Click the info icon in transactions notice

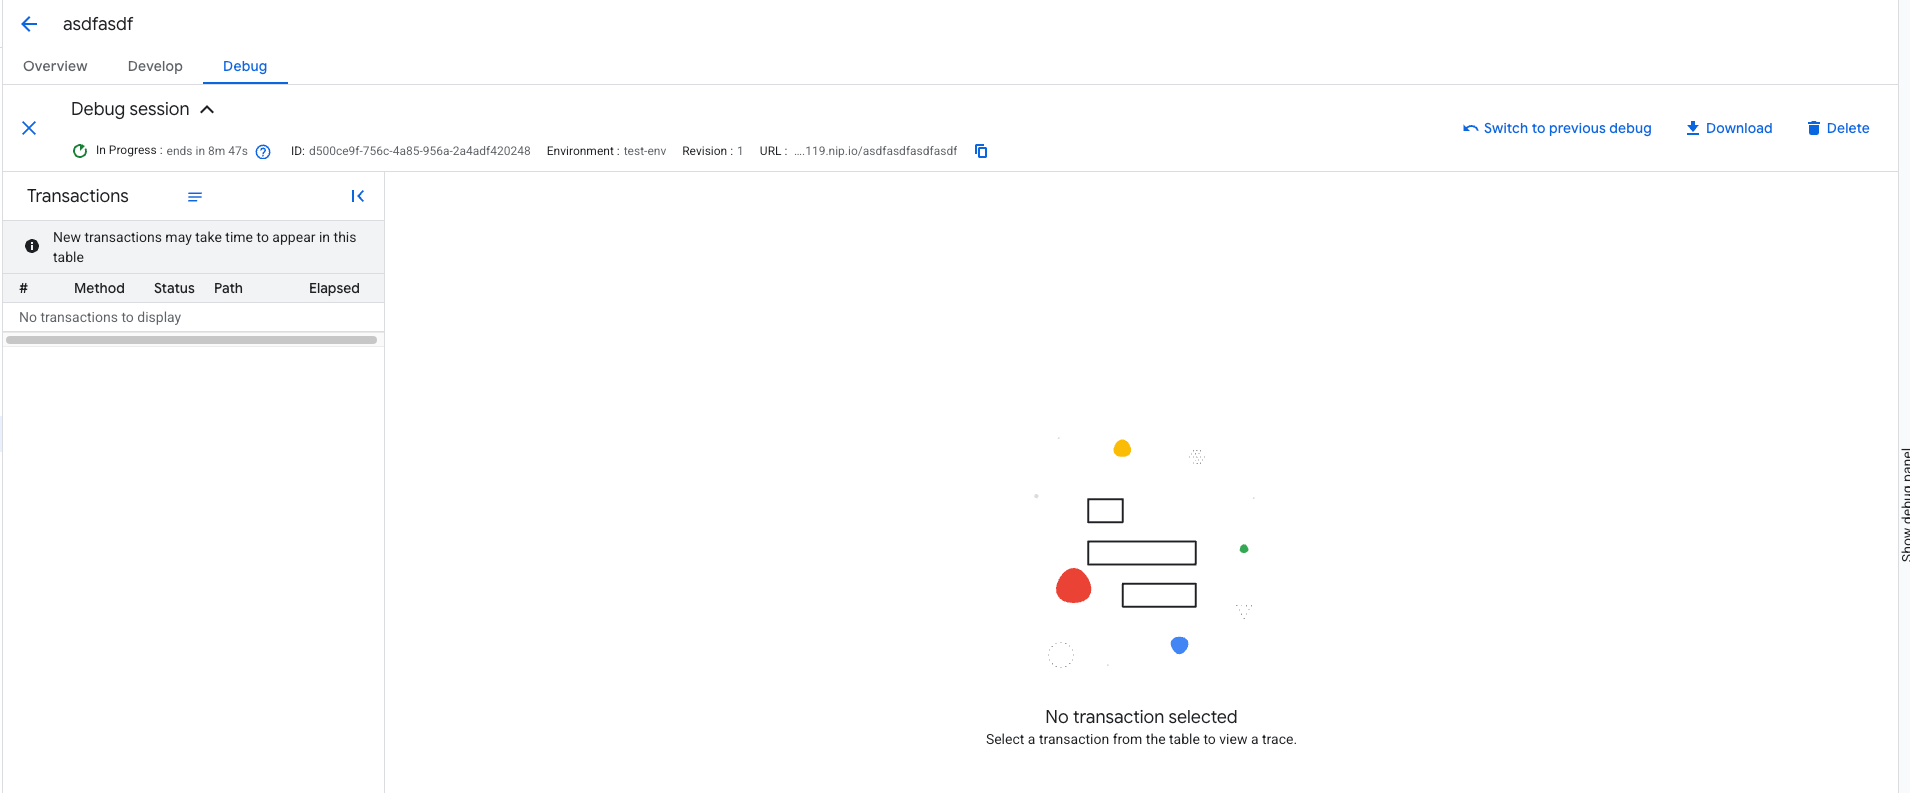pos(32,246)
